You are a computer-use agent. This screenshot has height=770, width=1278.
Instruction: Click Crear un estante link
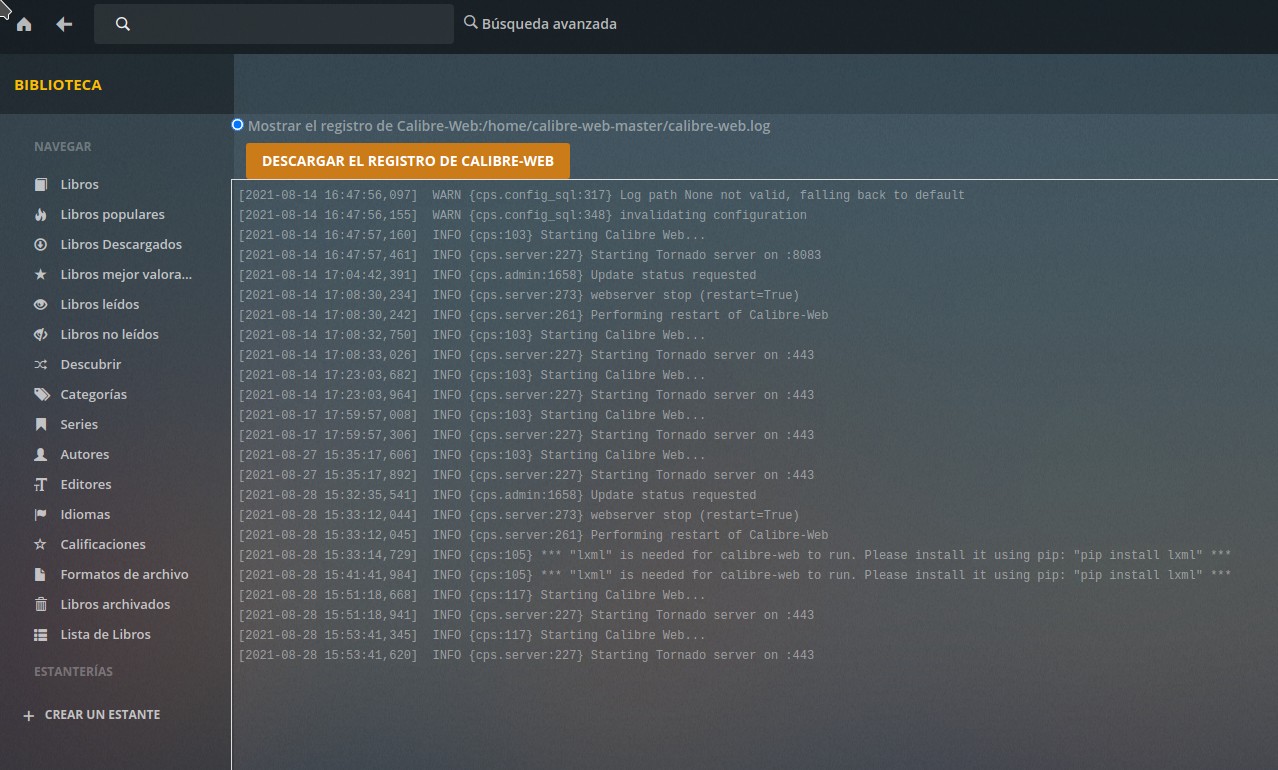click(x=101, y=715)
